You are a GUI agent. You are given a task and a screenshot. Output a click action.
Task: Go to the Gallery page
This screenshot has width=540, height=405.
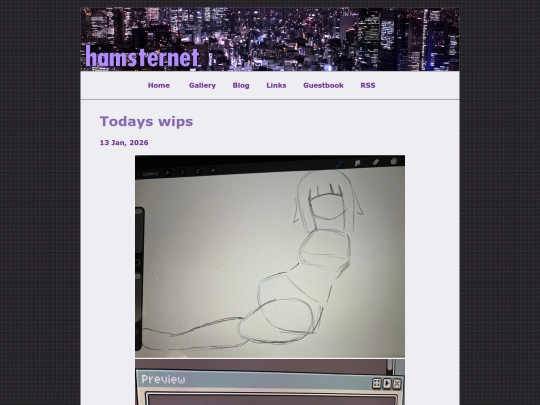202,85
